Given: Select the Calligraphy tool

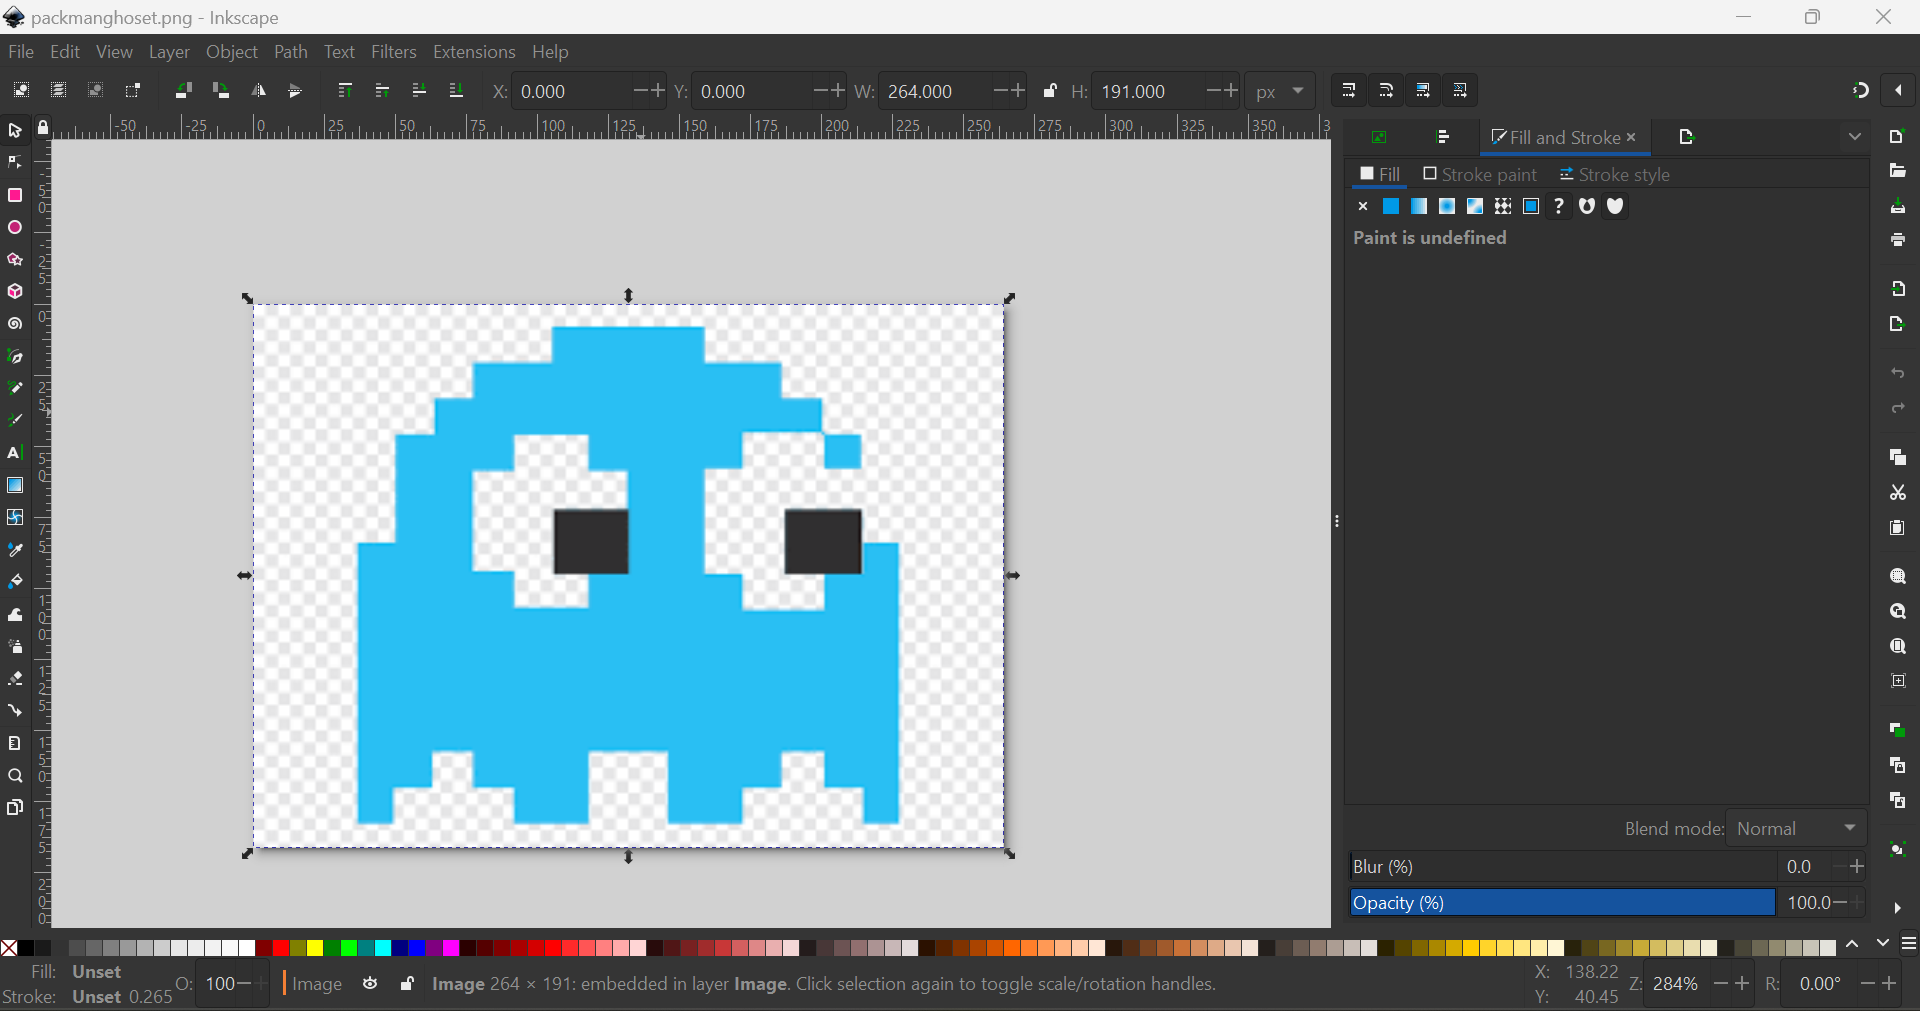Looking at the screenshot, I should pos(15,420).
